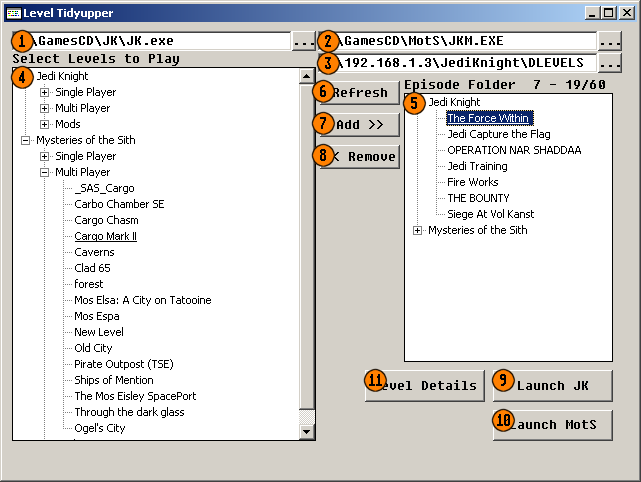Click the Level Tidyupper title bar icon
Viewport: 641px width, 482px height.
coord(13,13)
